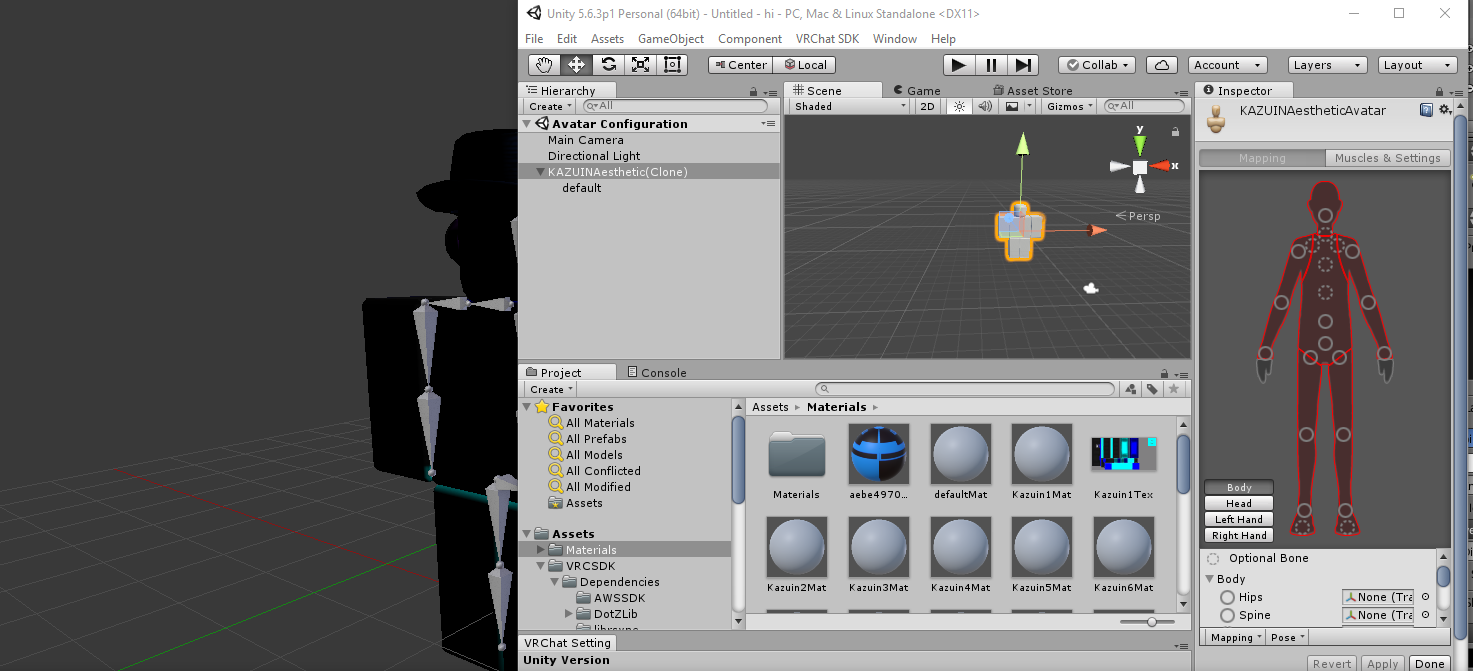The height and width of the screenshot is (671, 1473).
Task: Toggle scene audio speaker icon
Action: click(985, 106)
